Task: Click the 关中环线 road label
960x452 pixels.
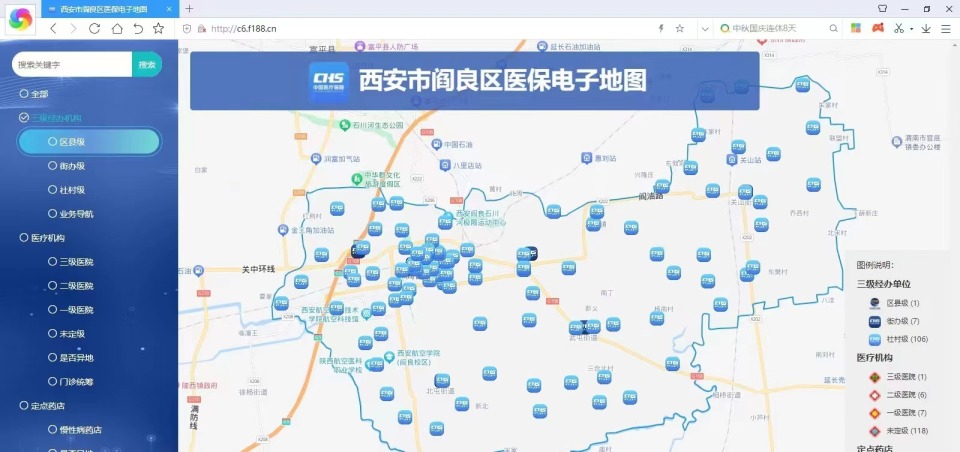Action: coord(258,269)
